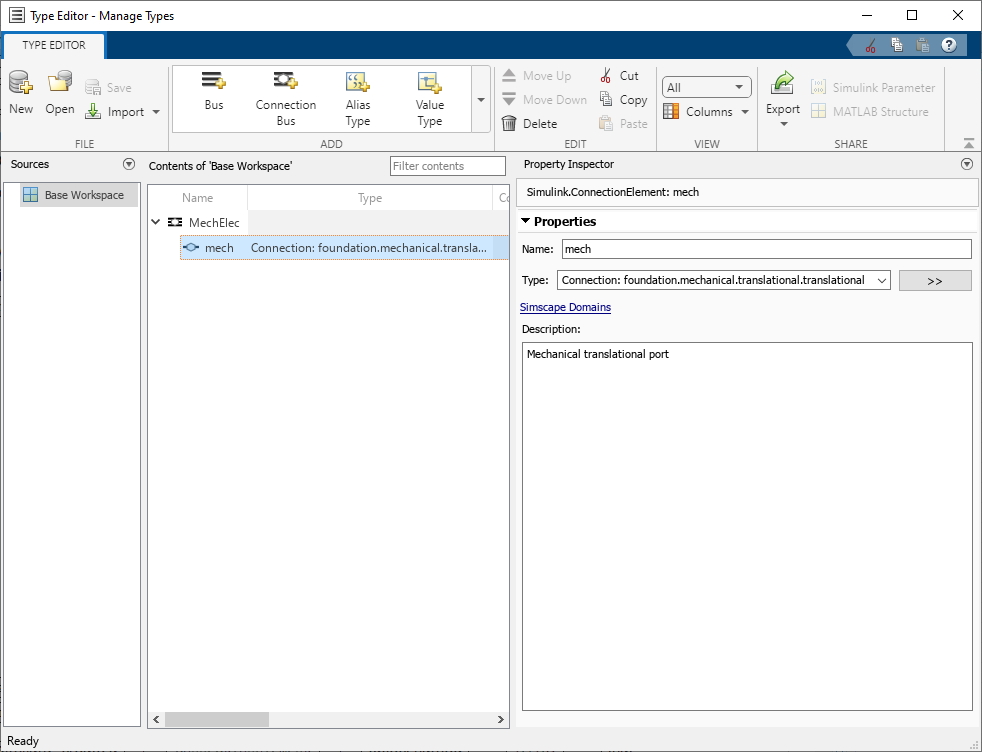Click the New file icon
Image resolution: width=982 pixels, height=752 pixels.
[x=20, y=82]
